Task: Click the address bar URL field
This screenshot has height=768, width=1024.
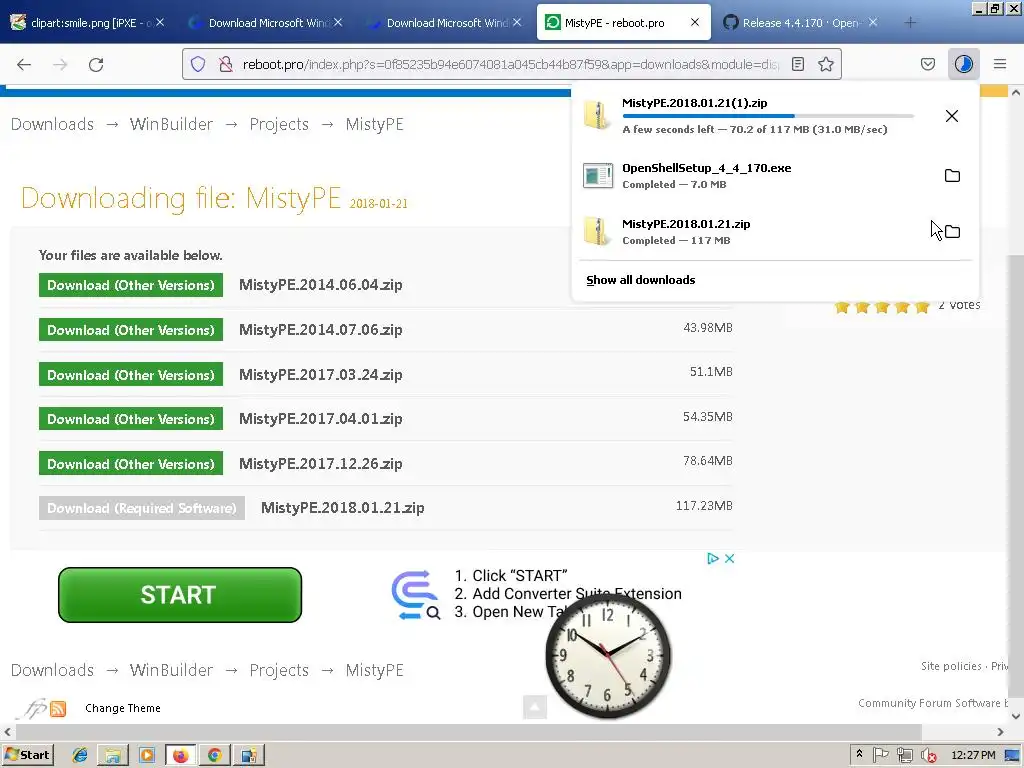Action: click(509, 64)
